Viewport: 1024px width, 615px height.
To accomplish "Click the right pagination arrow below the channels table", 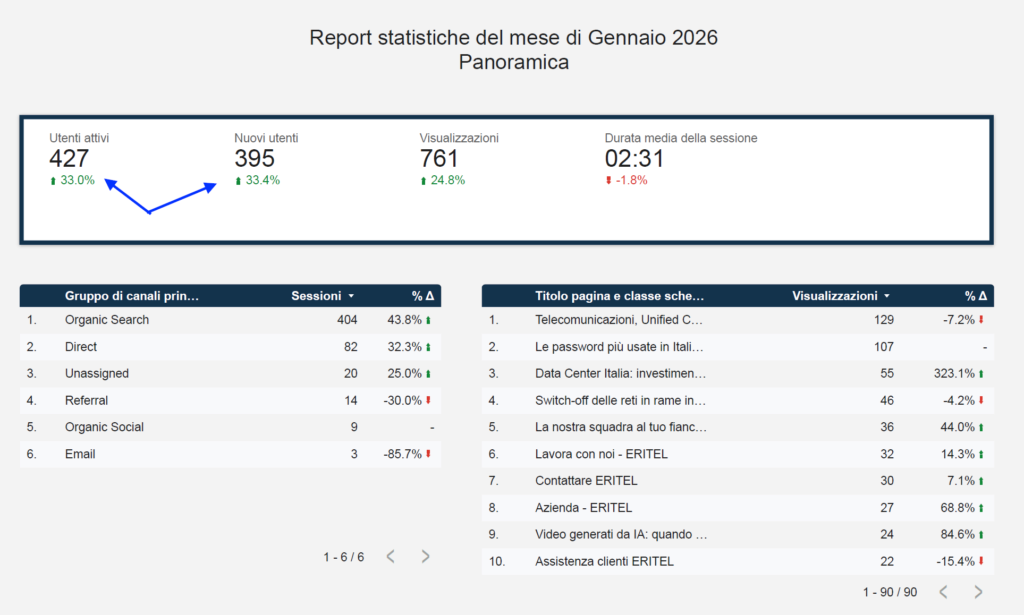I will pyautogui.click(x=425, y=556).
